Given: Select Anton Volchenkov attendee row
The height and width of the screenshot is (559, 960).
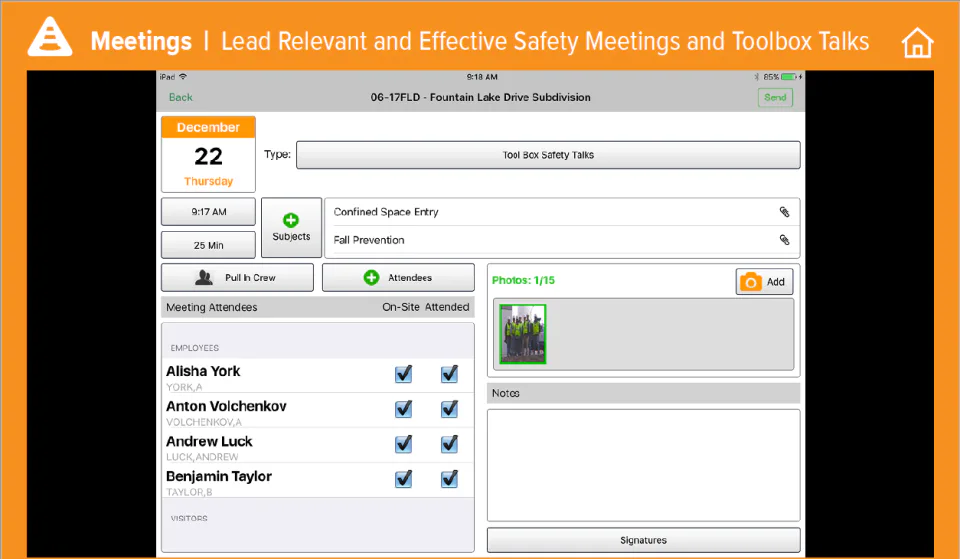Looking at the screenshot, I should point(317,410).
